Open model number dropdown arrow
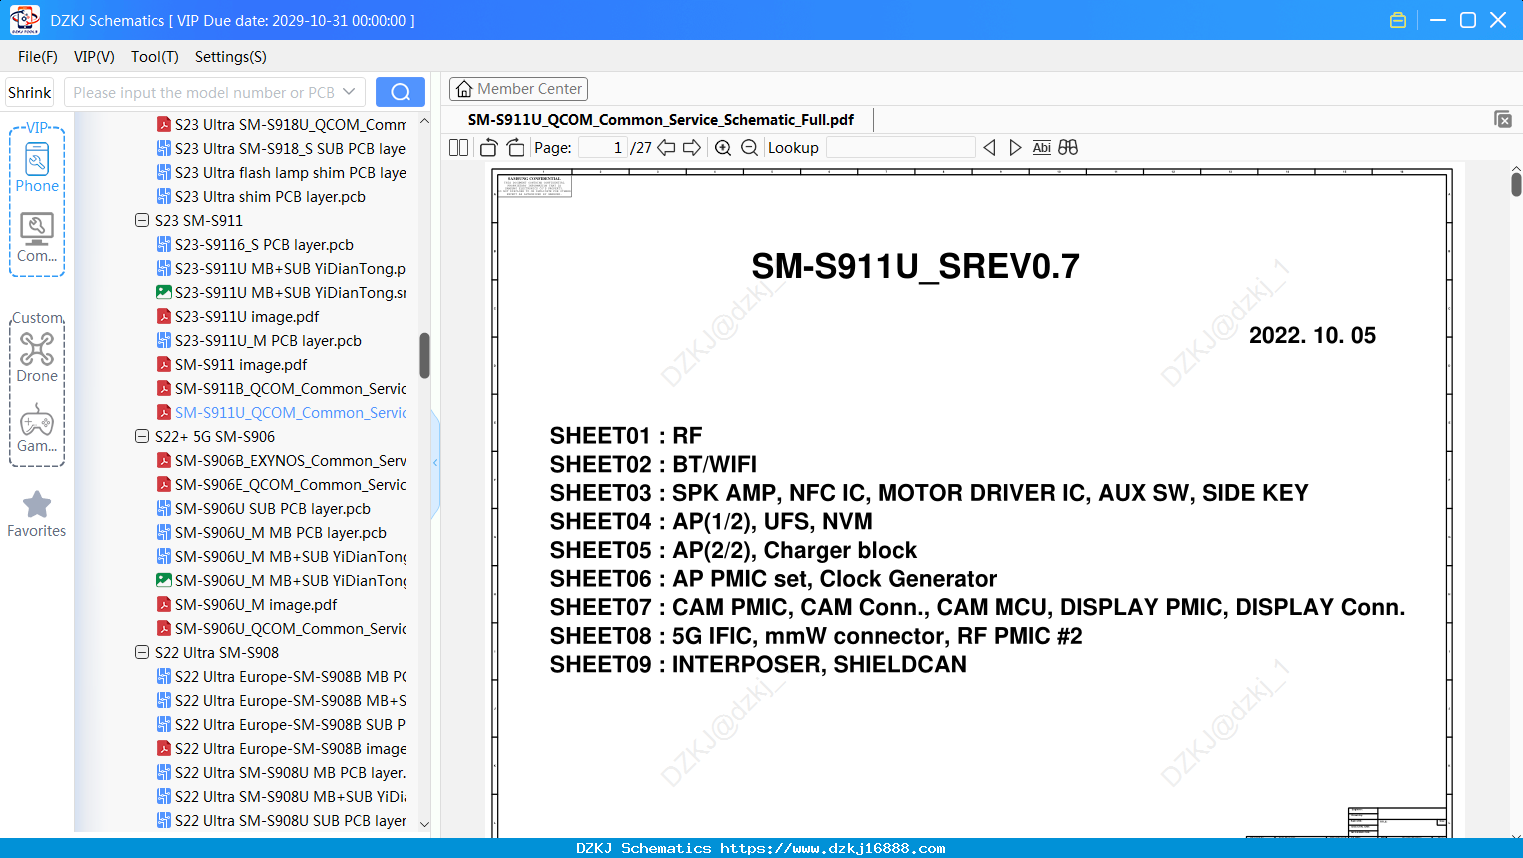This screenshot has height=858, width=1523. (x=349, y=92)
